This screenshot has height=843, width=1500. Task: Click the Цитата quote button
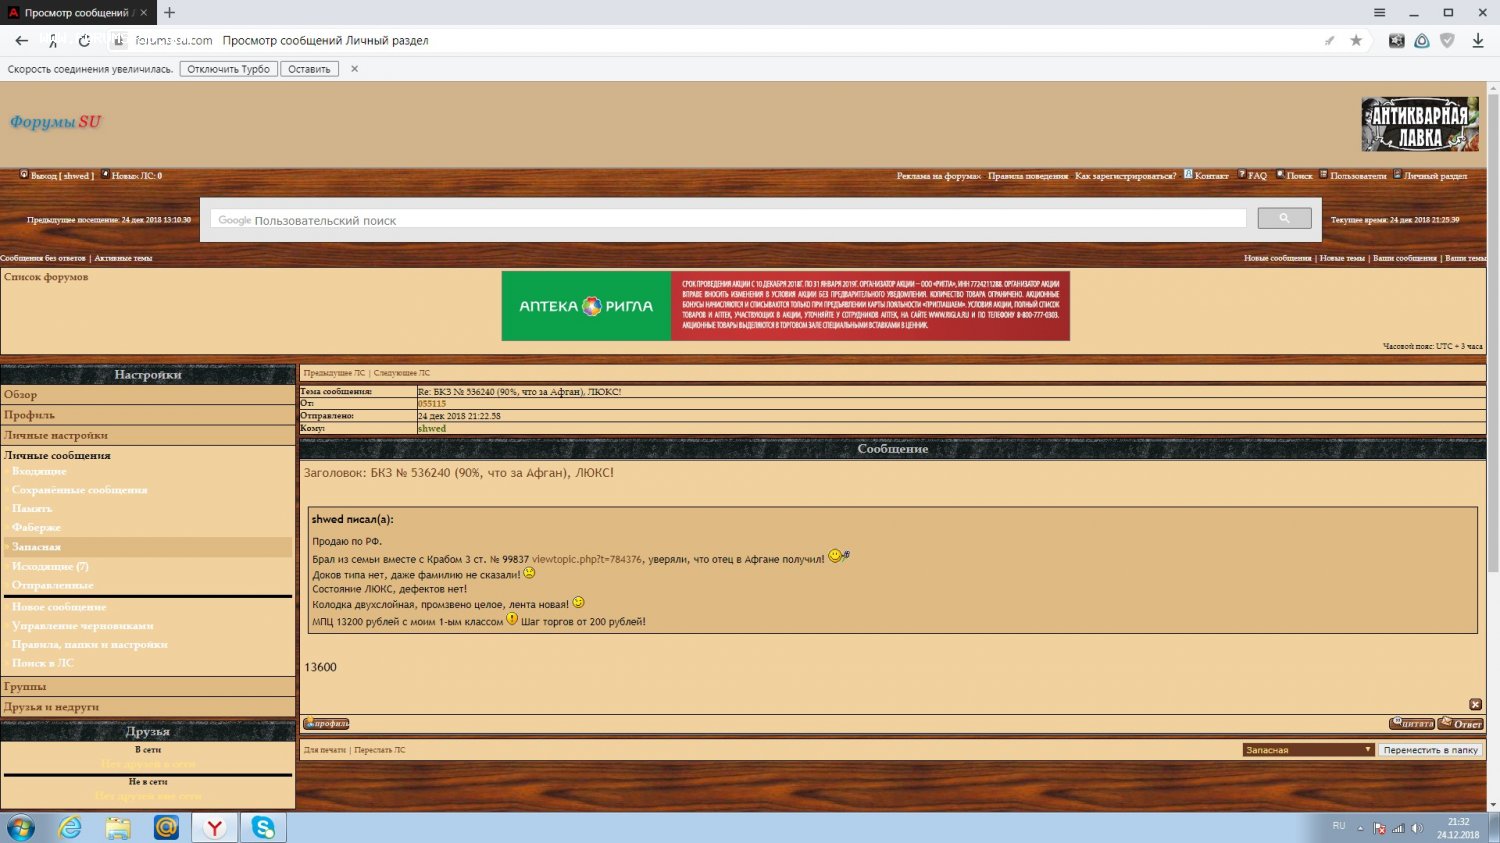tap(1412, 724)
